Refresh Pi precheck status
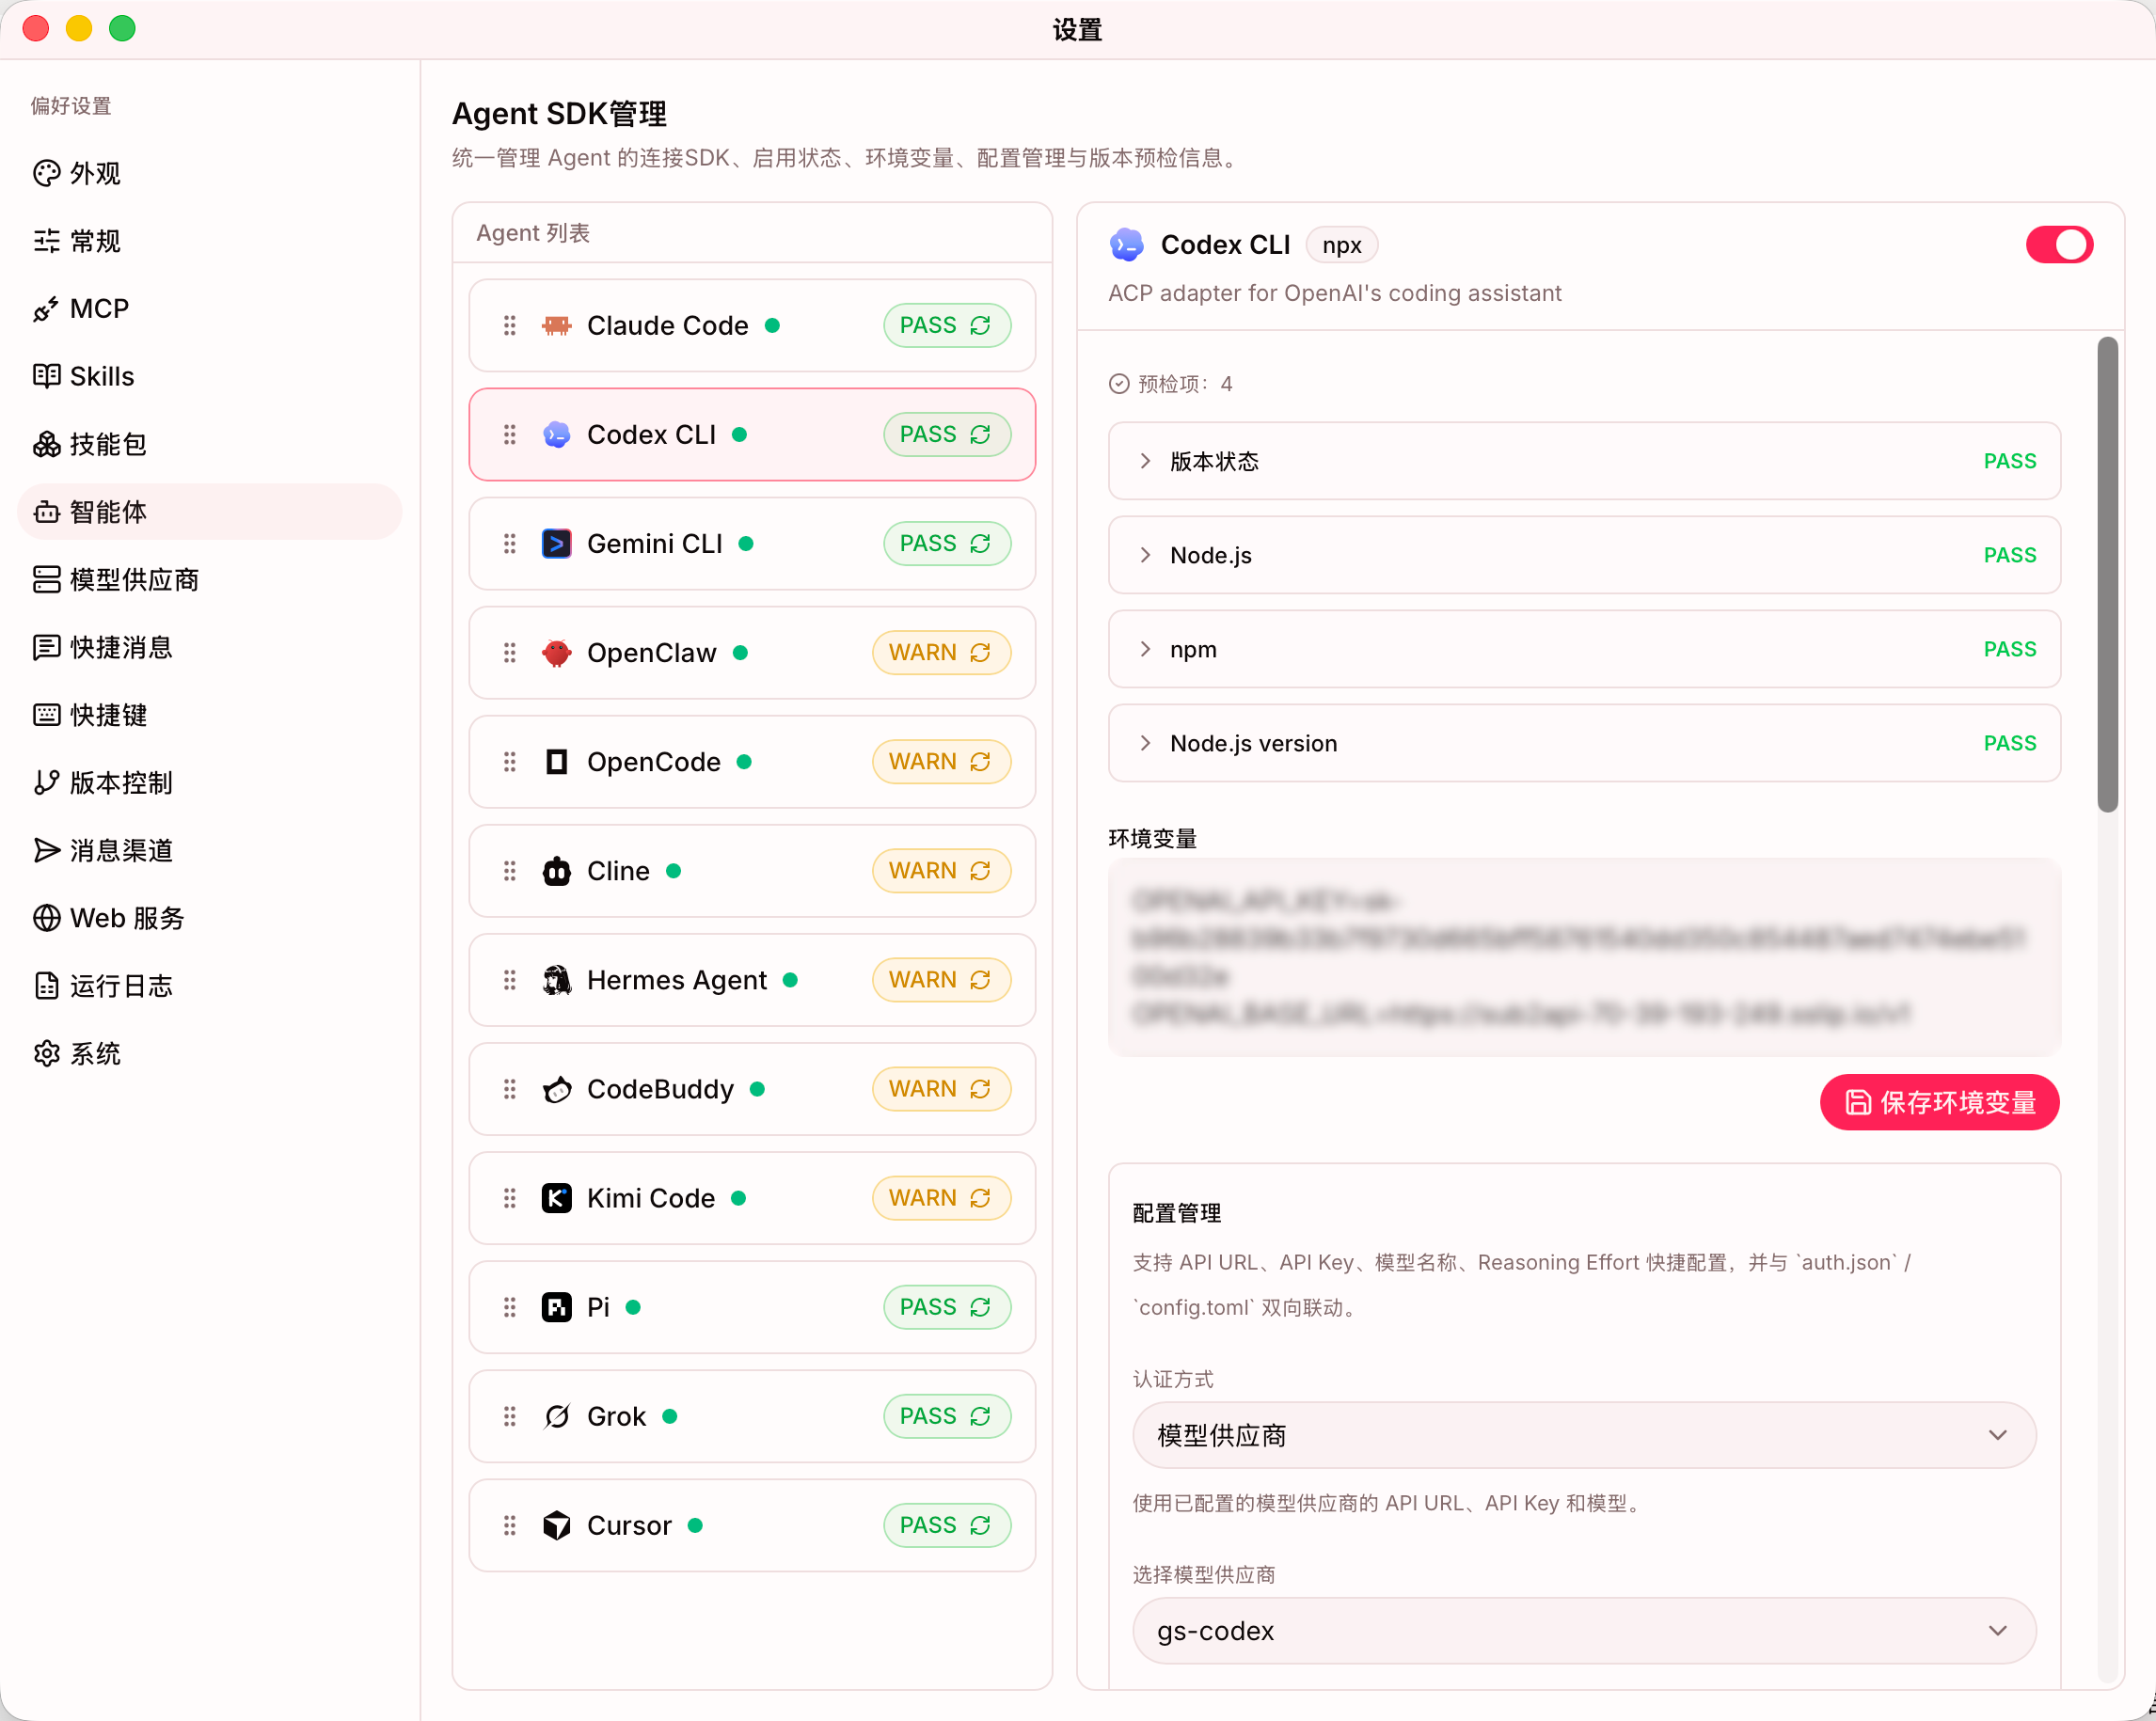Screen dimensions: 2156x1721 (x=980, y=1306)
